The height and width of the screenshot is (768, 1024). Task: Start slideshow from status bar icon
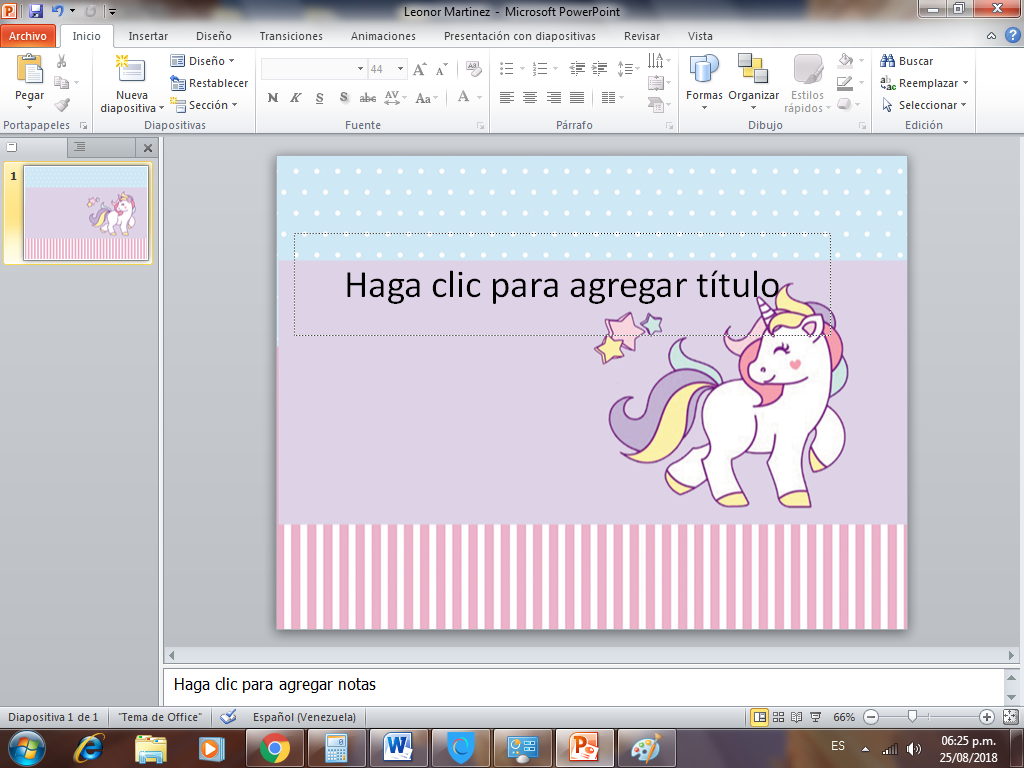[x=815, y=717]
